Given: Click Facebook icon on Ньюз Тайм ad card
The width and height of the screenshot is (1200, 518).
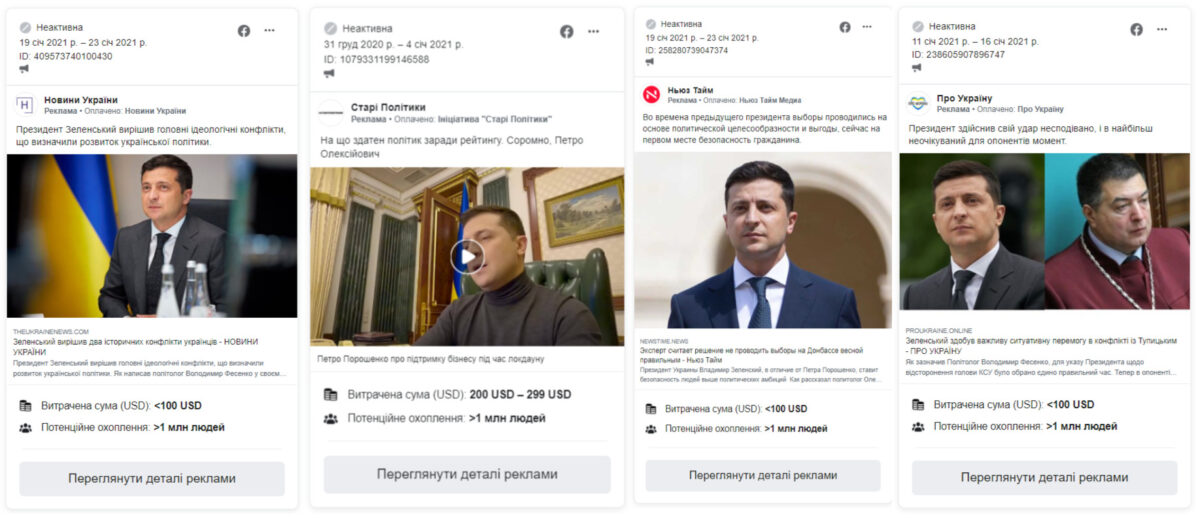Looking at the screenshot, I should tap(845, 27).
